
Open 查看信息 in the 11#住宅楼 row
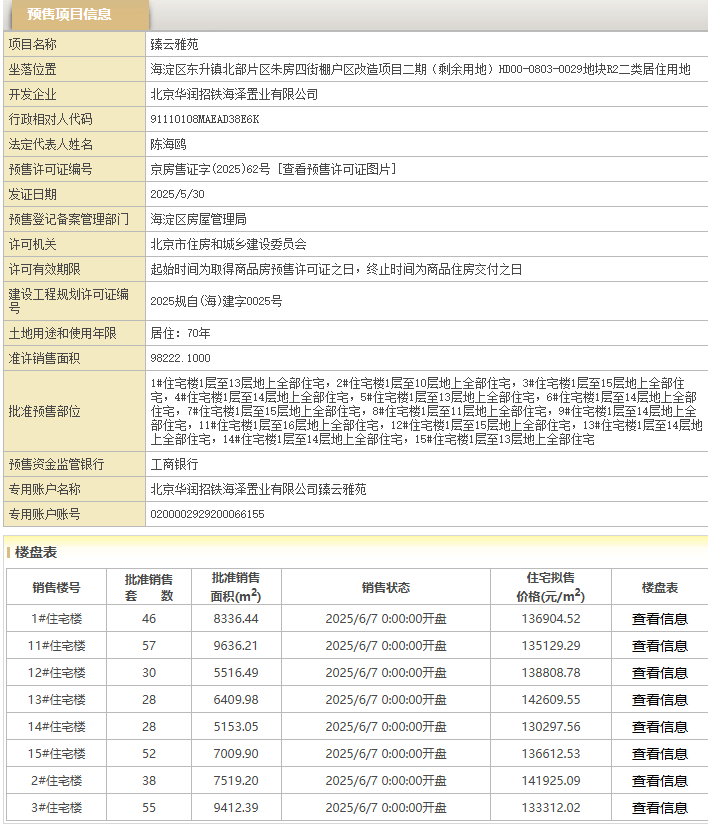[659, 646]
